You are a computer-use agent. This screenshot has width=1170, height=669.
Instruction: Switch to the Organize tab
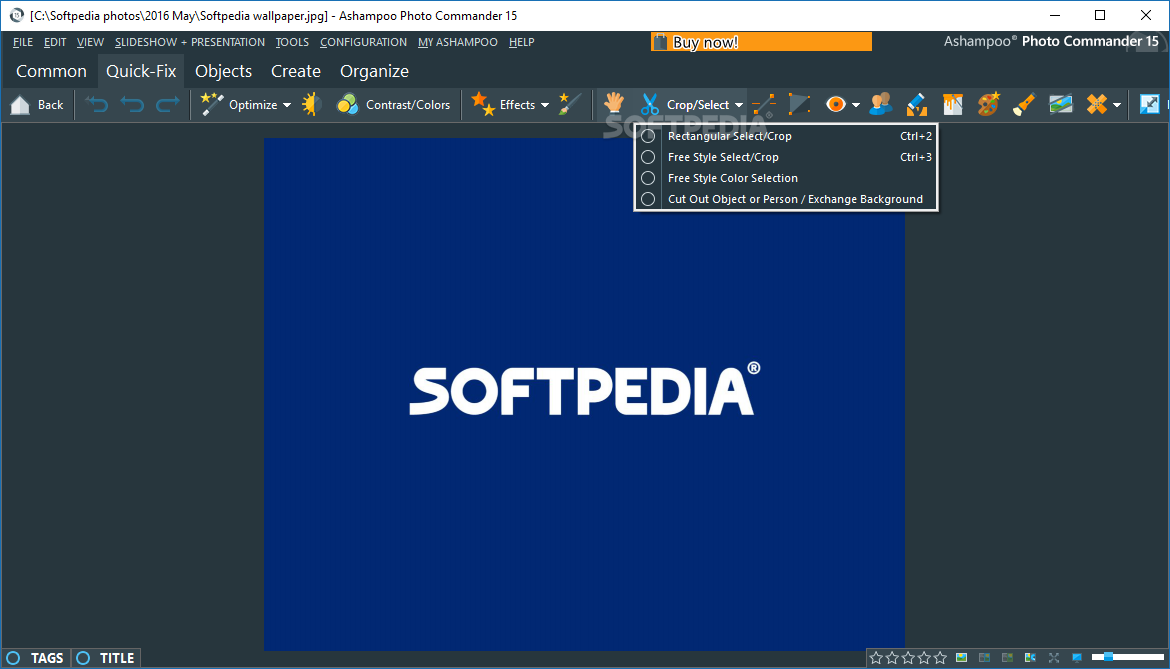tap(374, 71)
